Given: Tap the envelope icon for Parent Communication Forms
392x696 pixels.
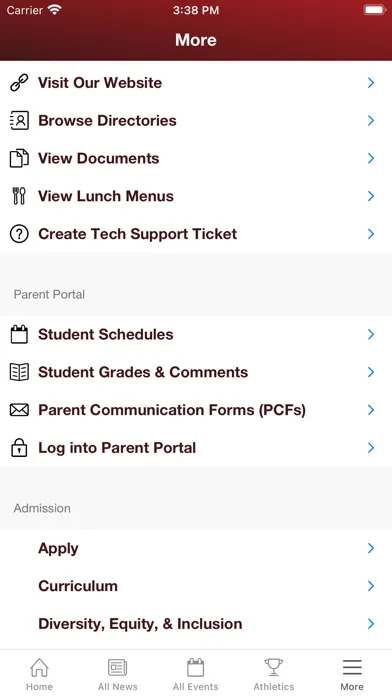Looking at the screenshot, I should tap(19, 410).
